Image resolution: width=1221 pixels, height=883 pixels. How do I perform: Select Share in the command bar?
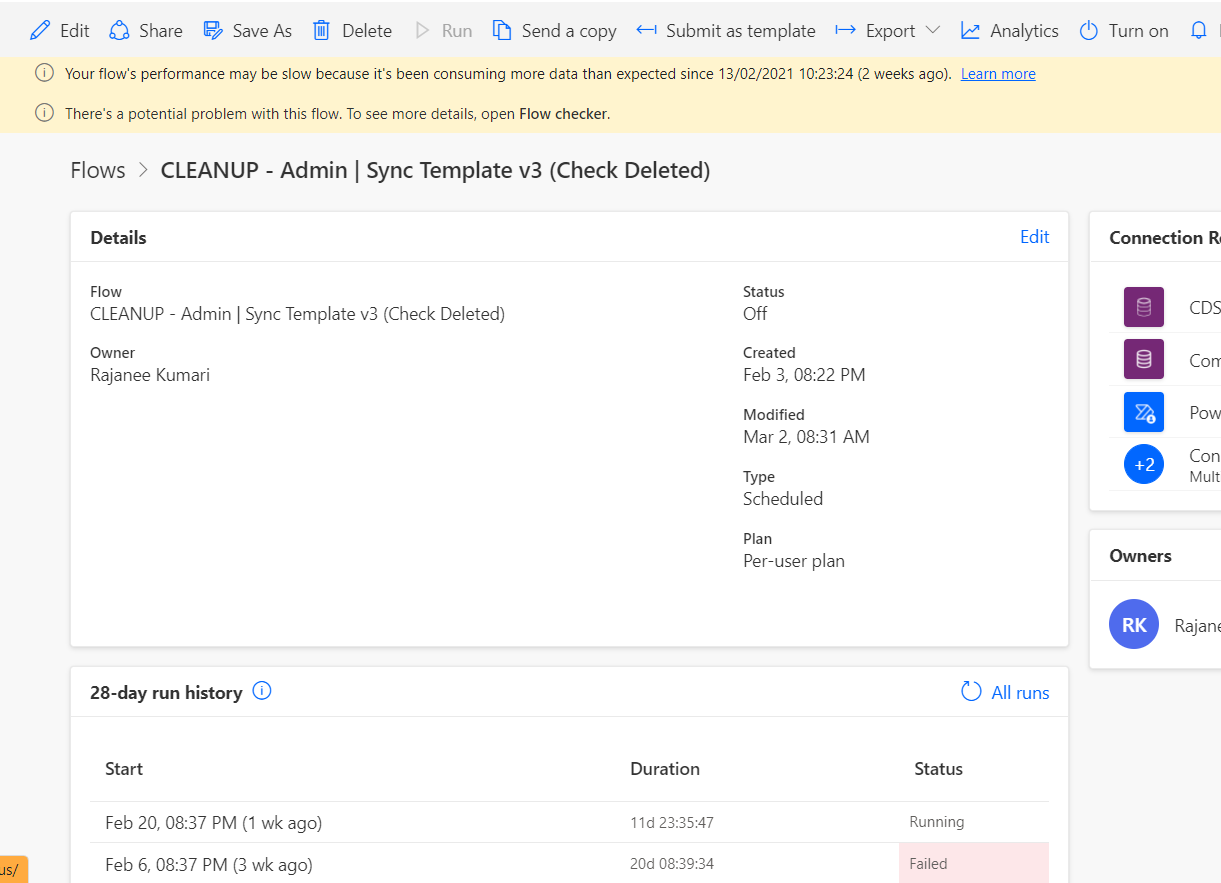[x=146, y=31]
